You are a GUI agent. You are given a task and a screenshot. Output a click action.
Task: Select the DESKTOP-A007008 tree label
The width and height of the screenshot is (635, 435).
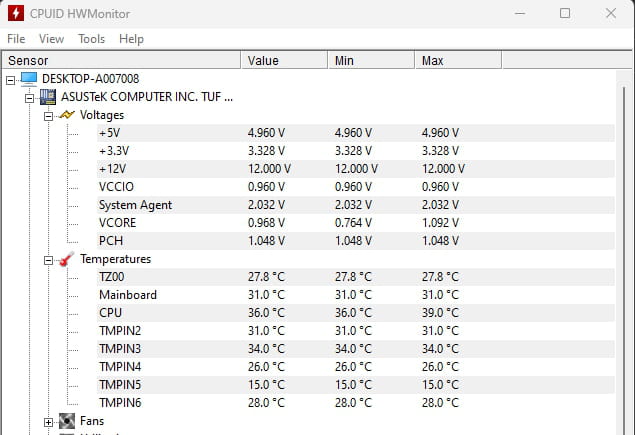pyautogui.click(x=91, y=79)
